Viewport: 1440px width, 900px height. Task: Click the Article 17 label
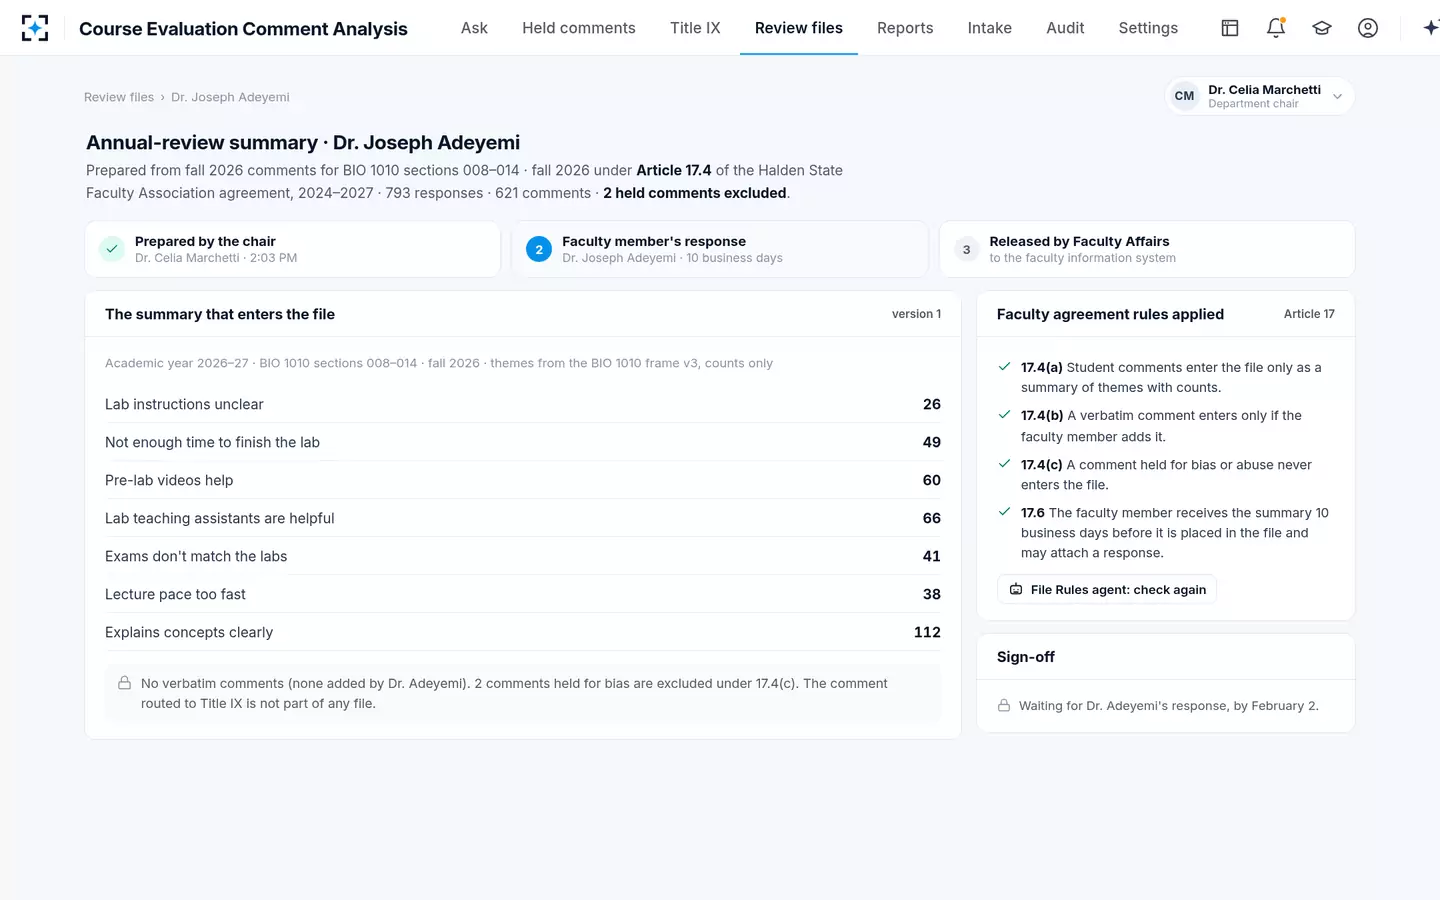[x=1309, y=314]
